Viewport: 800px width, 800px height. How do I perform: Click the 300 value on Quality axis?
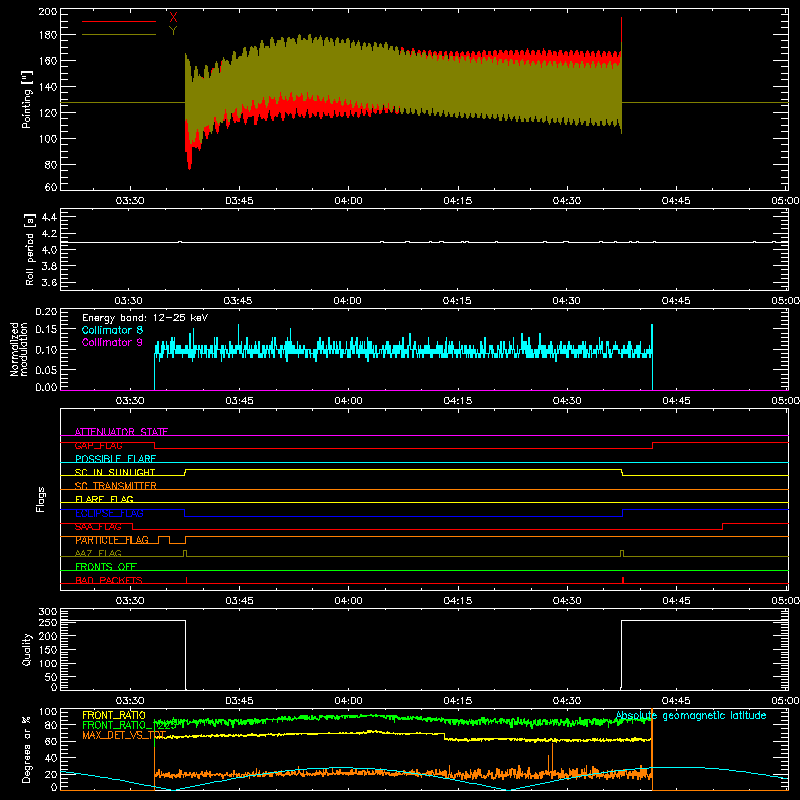pos(48,612)
